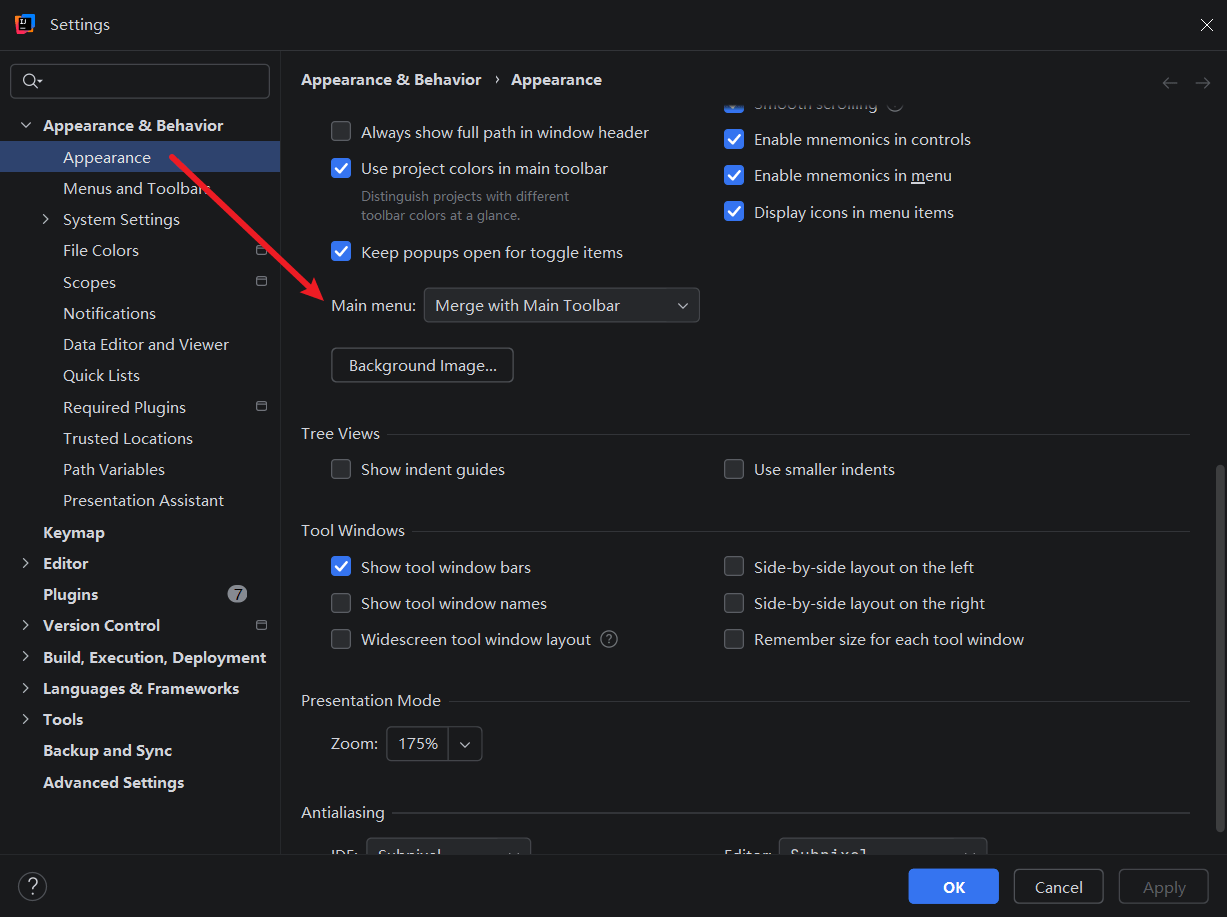Click the project-level icon next to Required Plugins
This screenshot has height=917, width=1227.
(x=261, y=407)
